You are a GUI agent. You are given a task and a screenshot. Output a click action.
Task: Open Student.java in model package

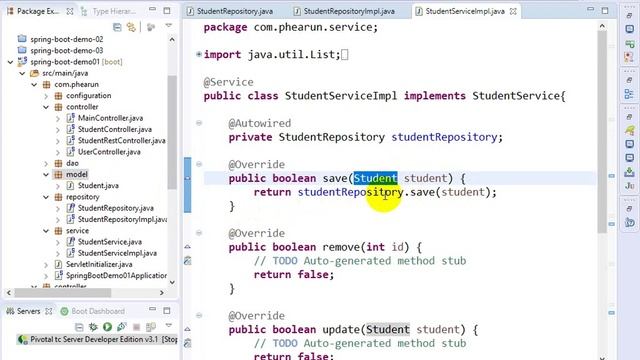(x=98, y=186)
